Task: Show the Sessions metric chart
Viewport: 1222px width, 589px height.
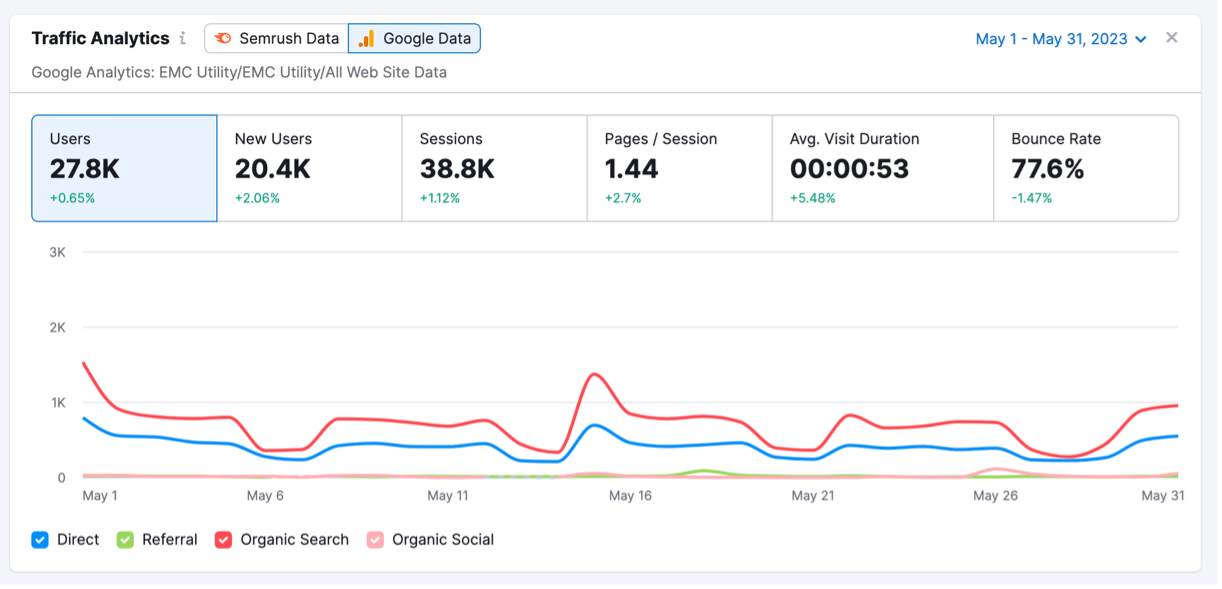Action: point(494,168)
